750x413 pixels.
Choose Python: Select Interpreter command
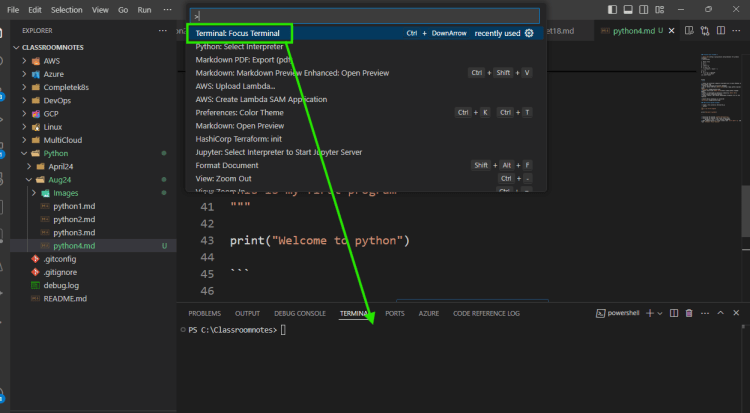tap(366, 46)
